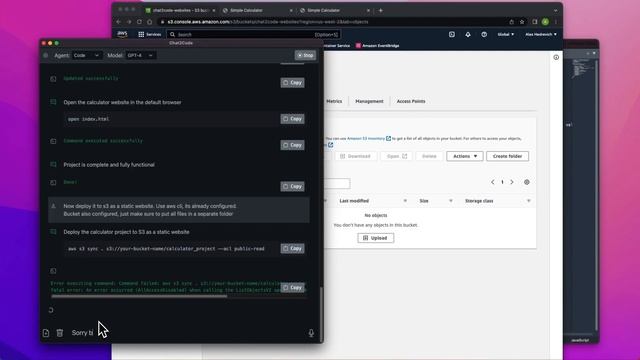
Task: Open the Access Points tab
Action: [x=411, y=101]
